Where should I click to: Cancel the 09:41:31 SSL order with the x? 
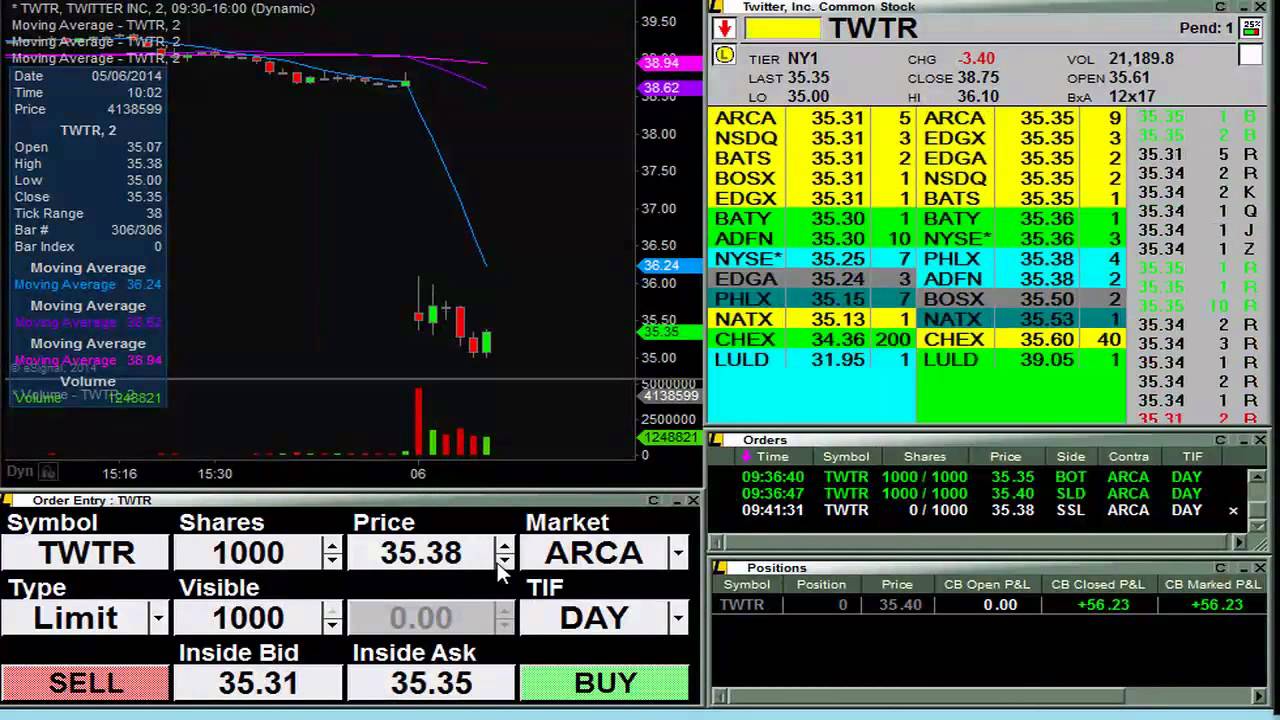pyautogui.click(x=1233, y=511)
